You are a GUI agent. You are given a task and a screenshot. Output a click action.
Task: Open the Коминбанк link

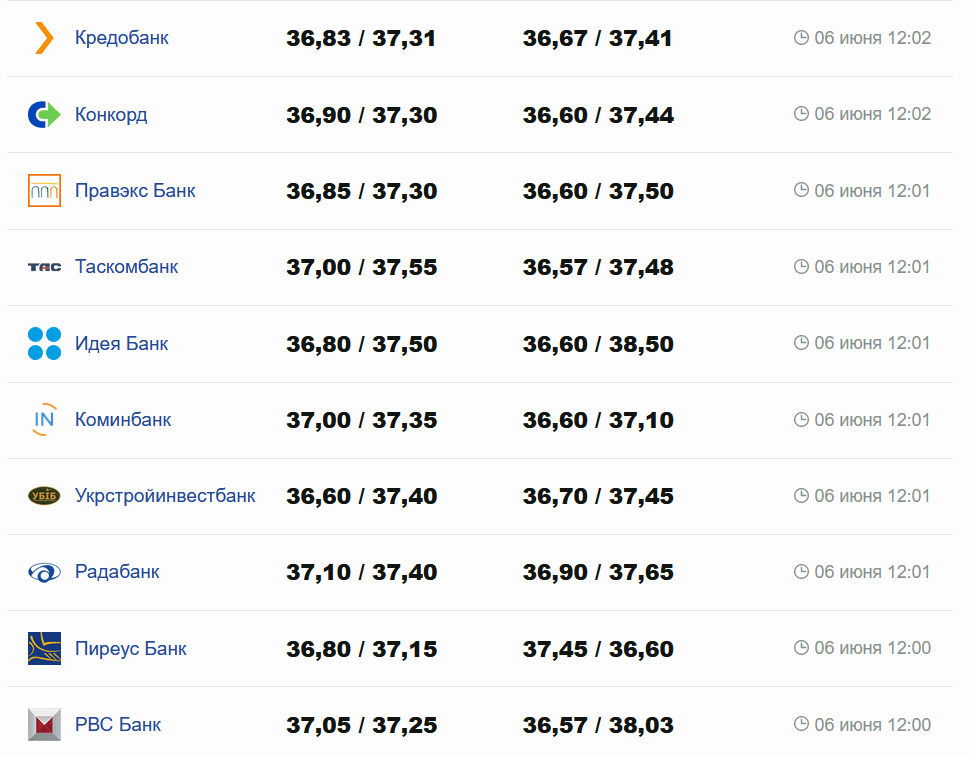(123, 420)
